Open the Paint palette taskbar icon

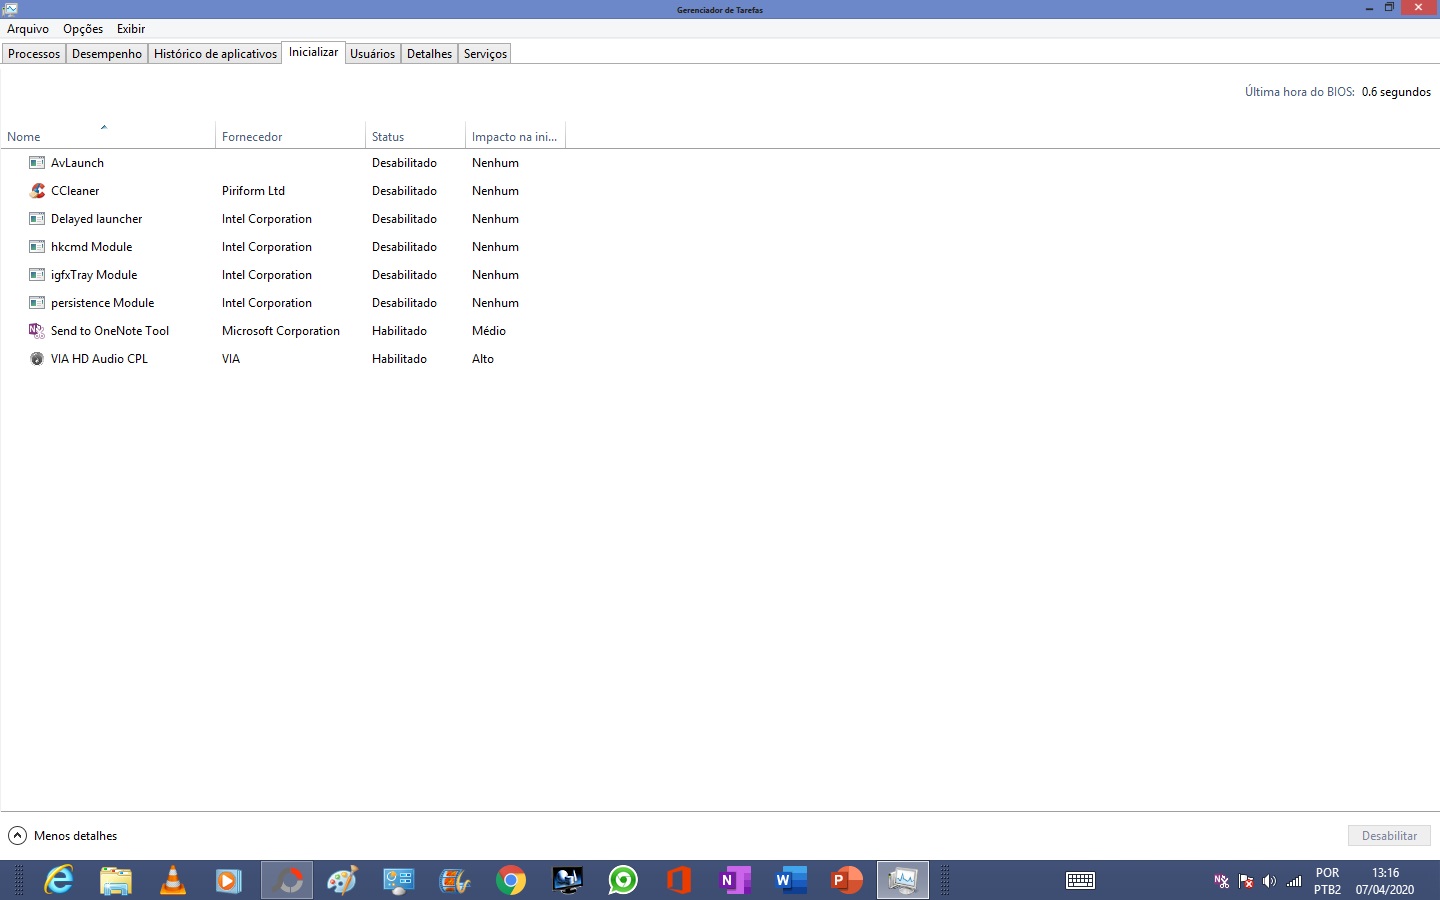point(341,880)
